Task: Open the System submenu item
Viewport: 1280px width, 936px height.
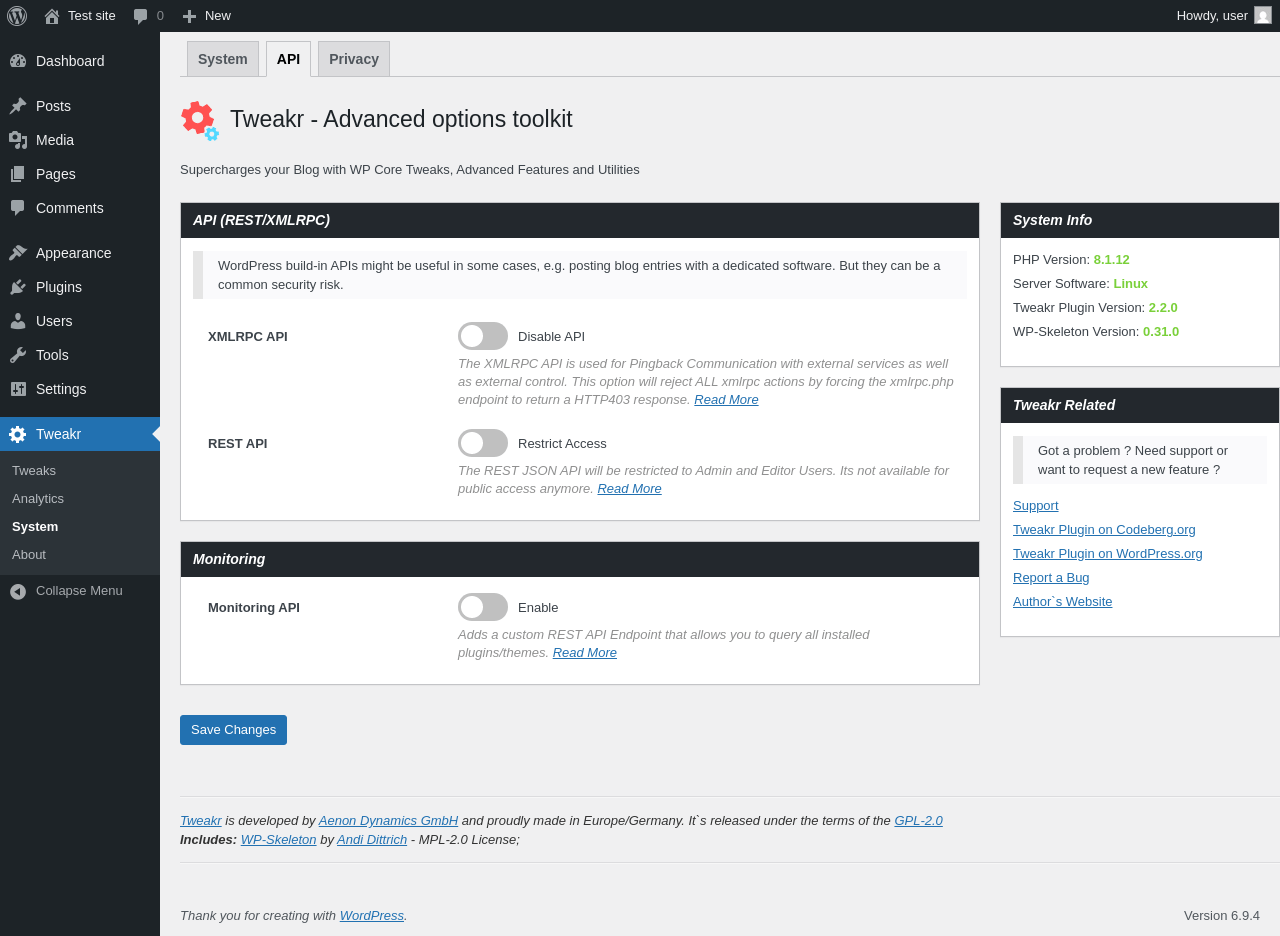Action: pyautogui.click(x=35, y=526)
